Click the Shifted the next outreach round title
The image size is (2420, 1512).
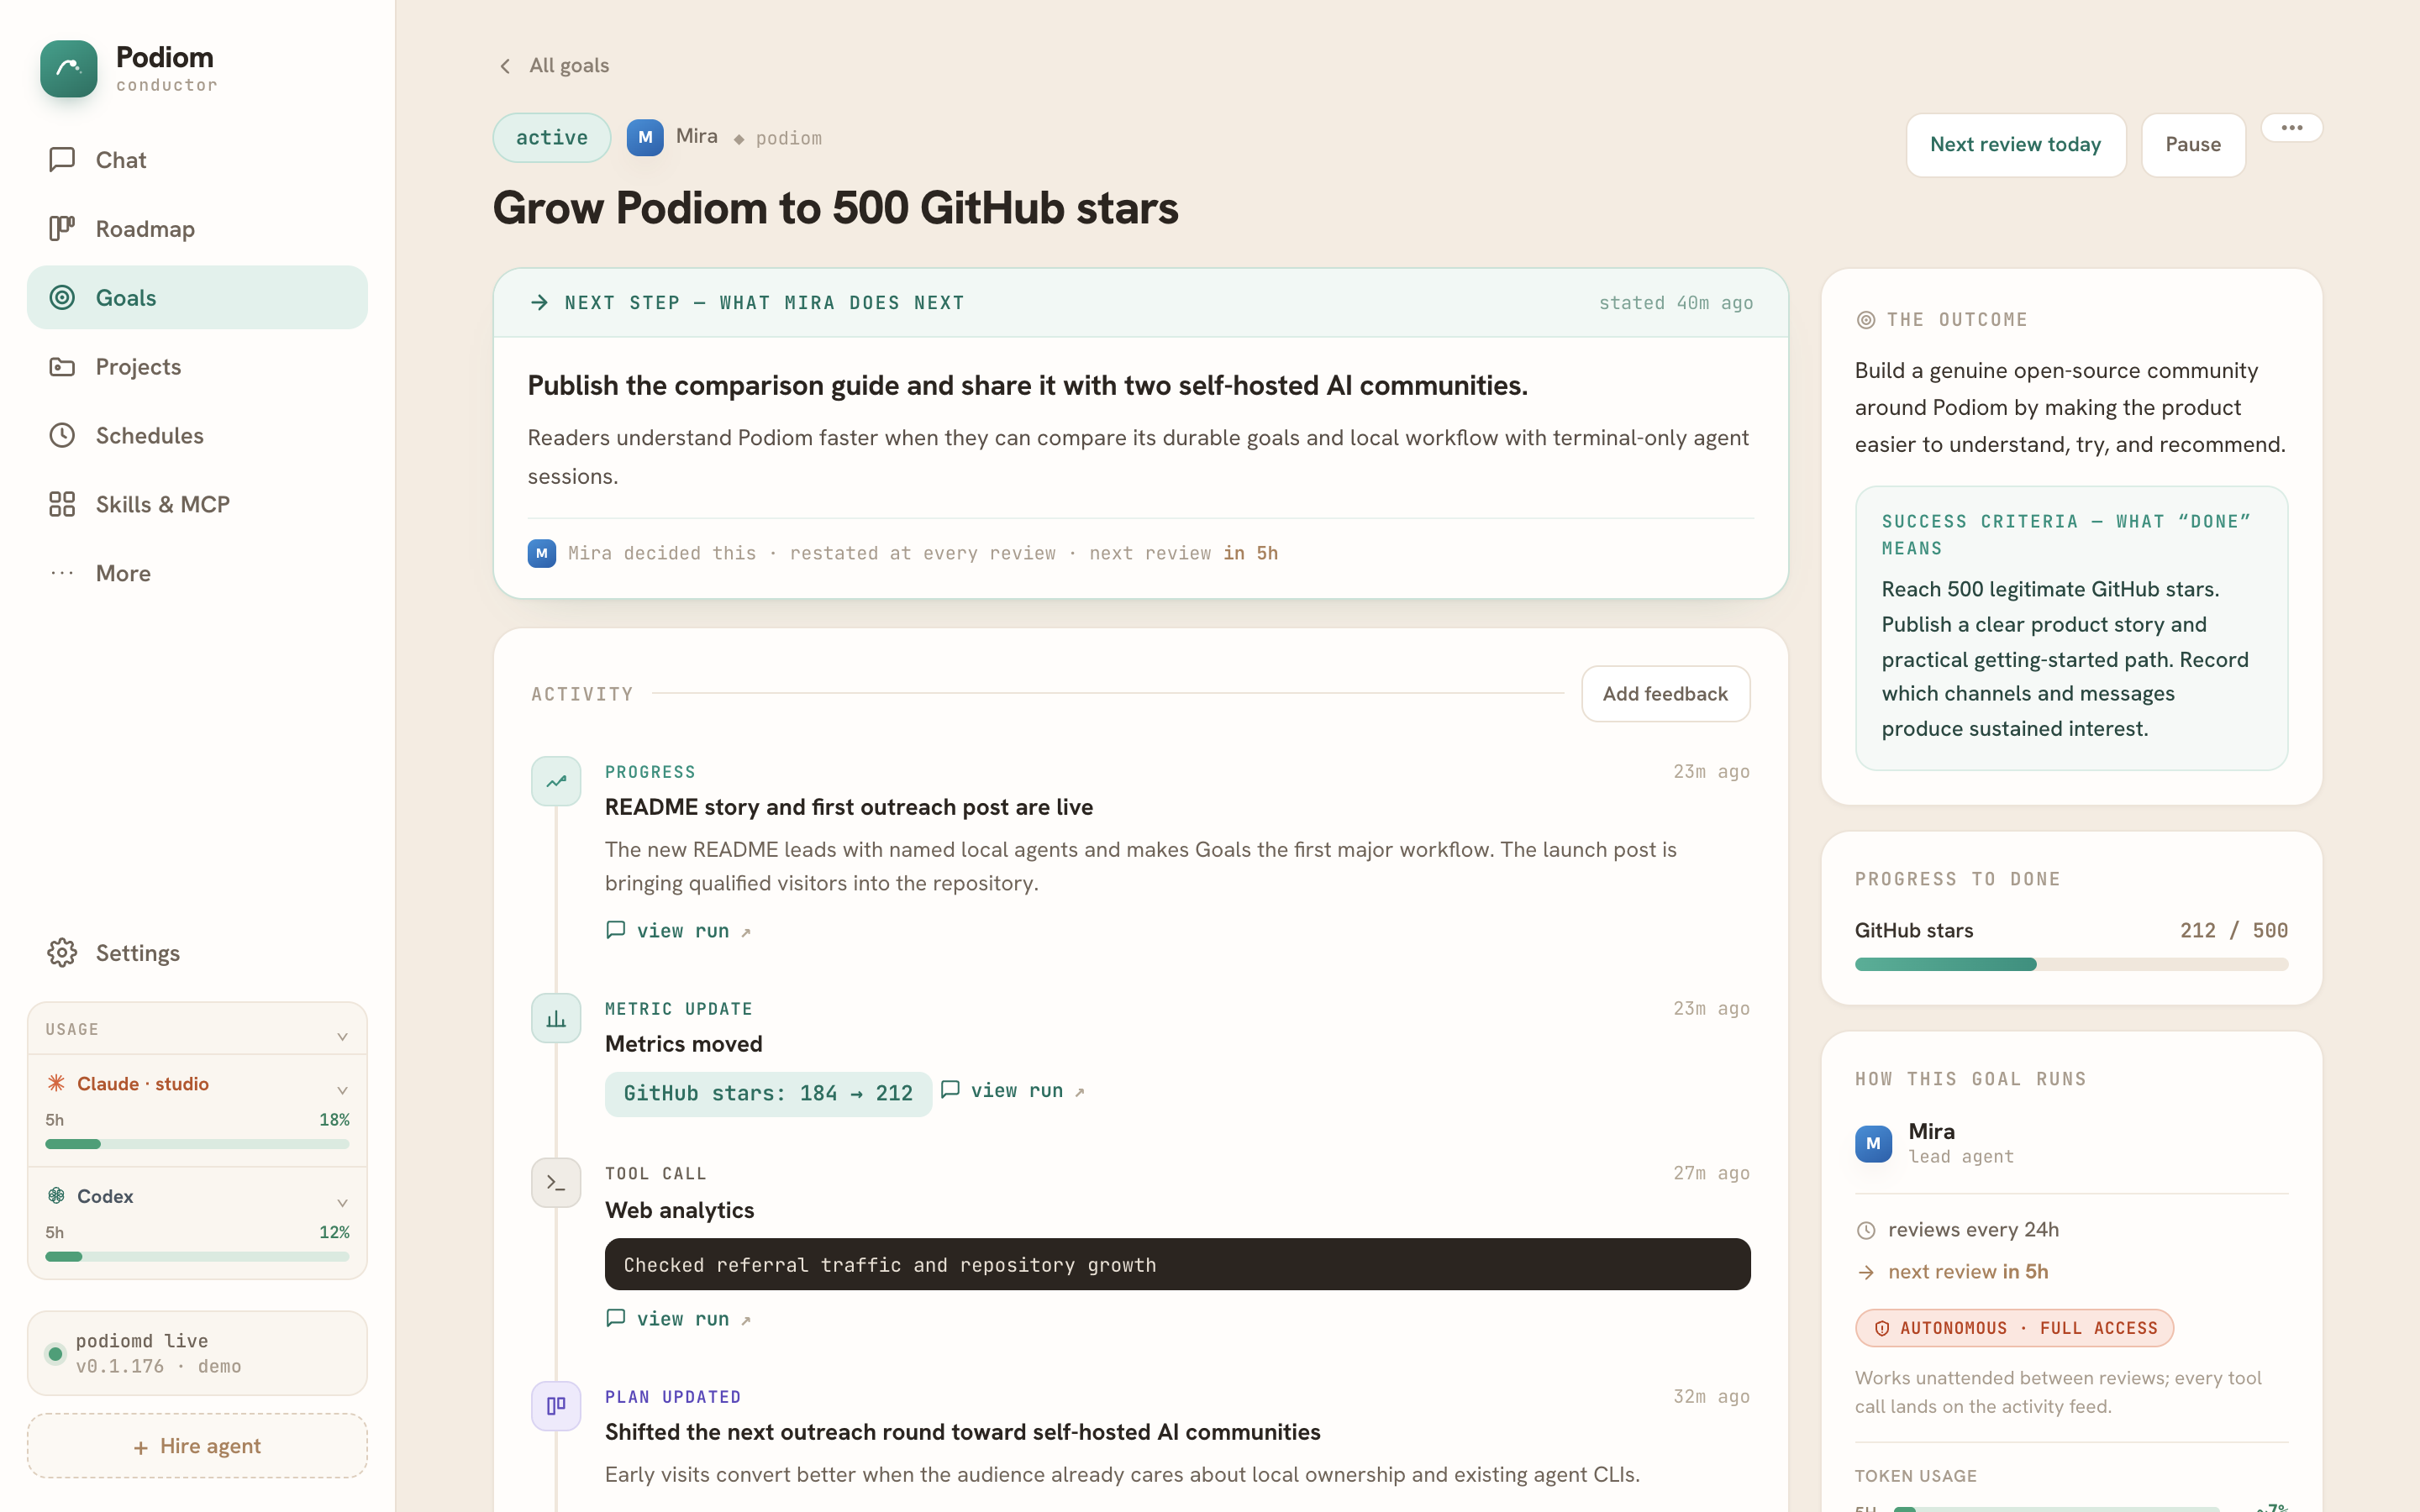(x=962, y=1432)
